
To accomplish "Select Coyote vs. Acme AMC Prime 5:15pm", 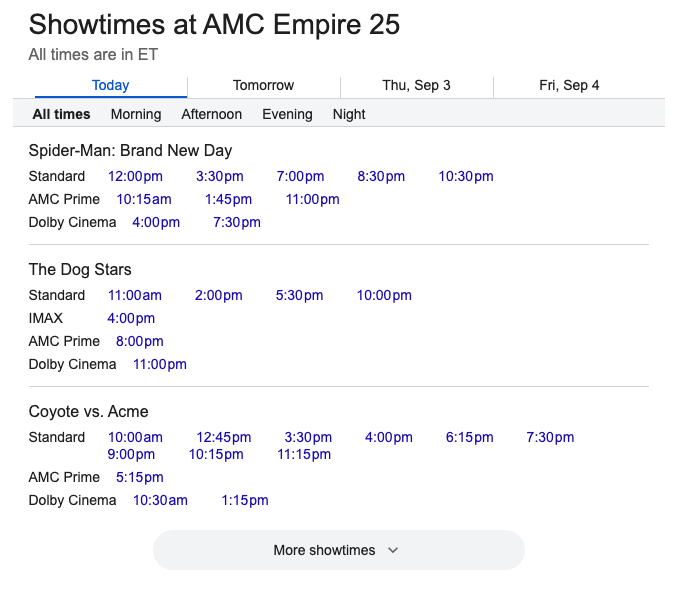I will pos(139,477).
